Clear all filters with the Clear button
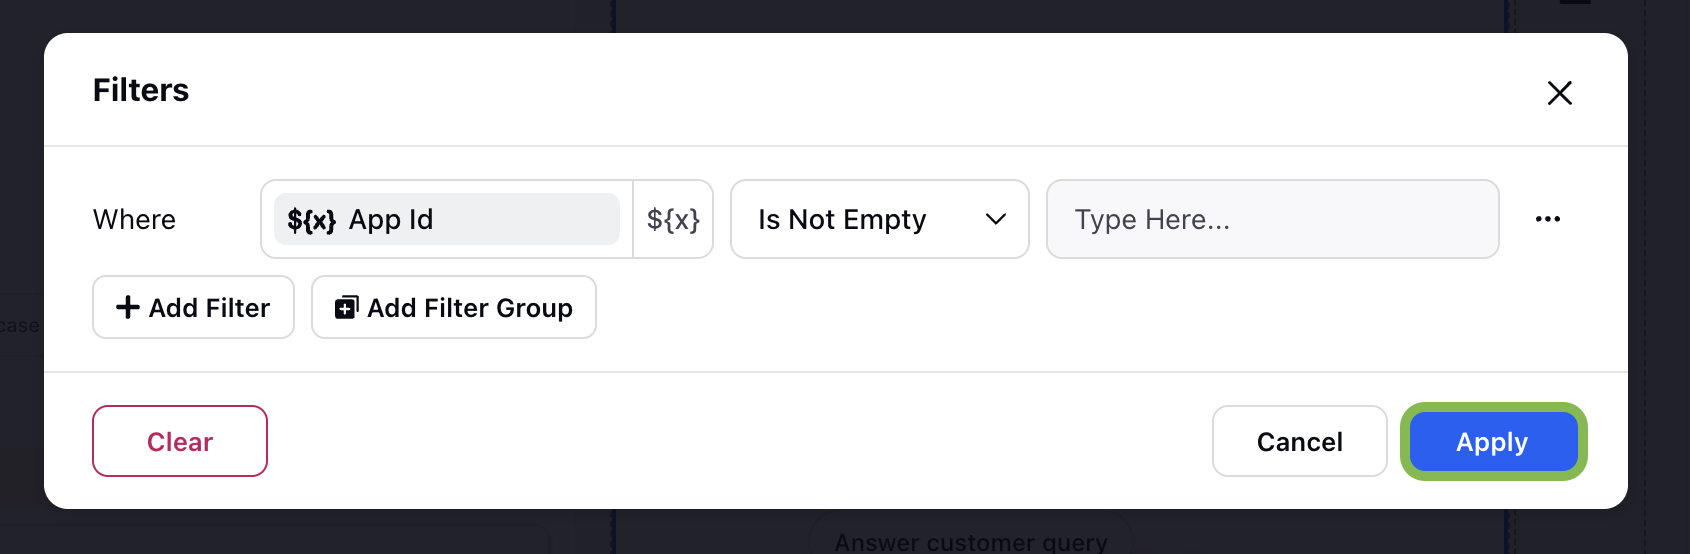 (x=180, y=441)
